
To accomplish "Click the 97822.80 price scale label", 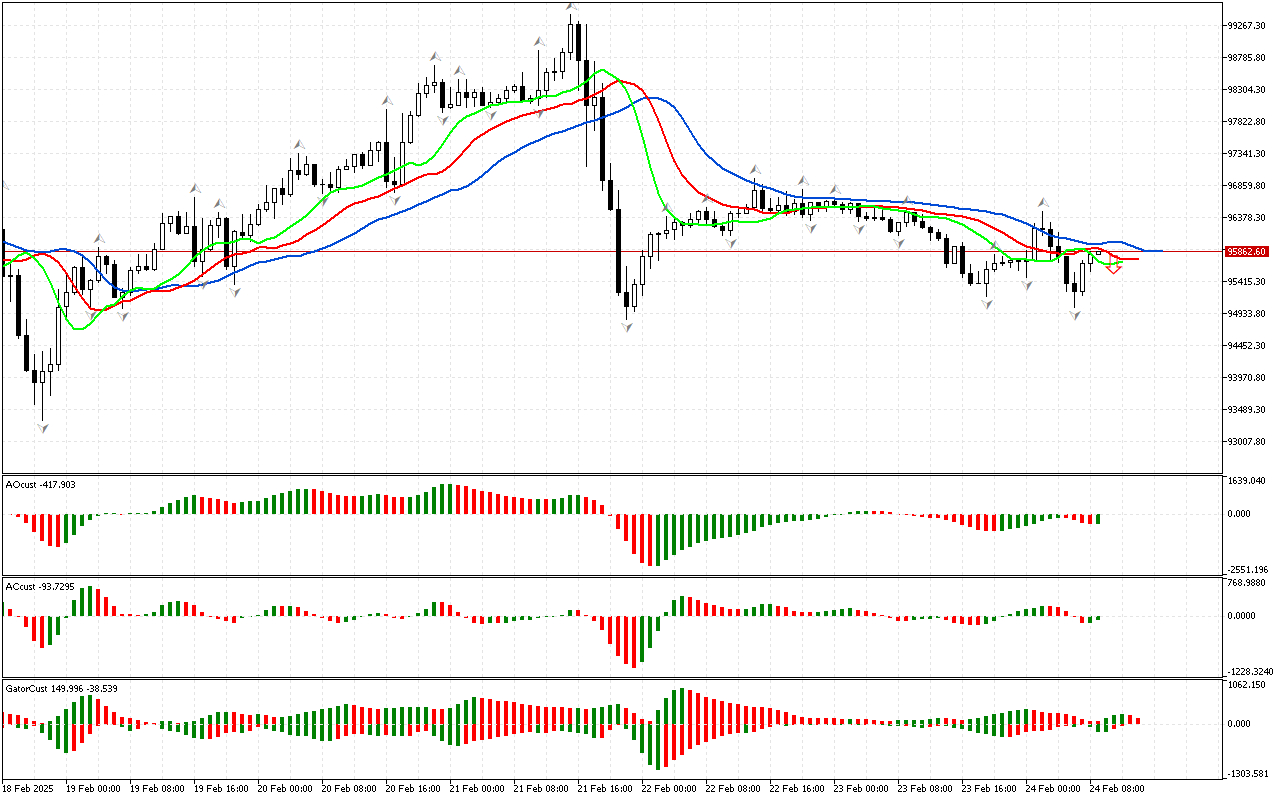I will (x=1248, y=122).
